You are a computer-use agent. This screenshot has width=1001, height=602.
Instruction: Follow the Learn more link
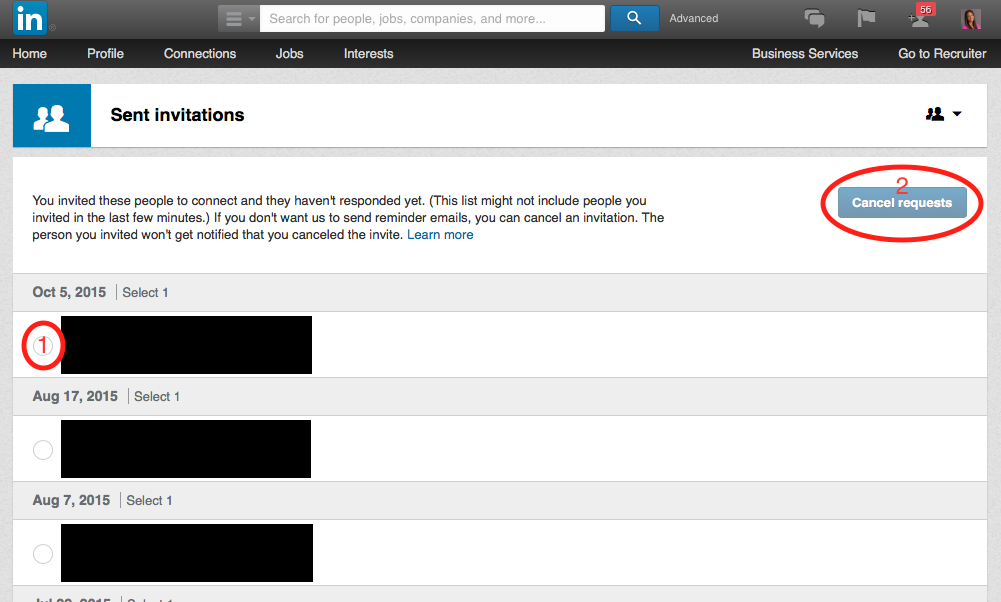[x=440, y=235]
